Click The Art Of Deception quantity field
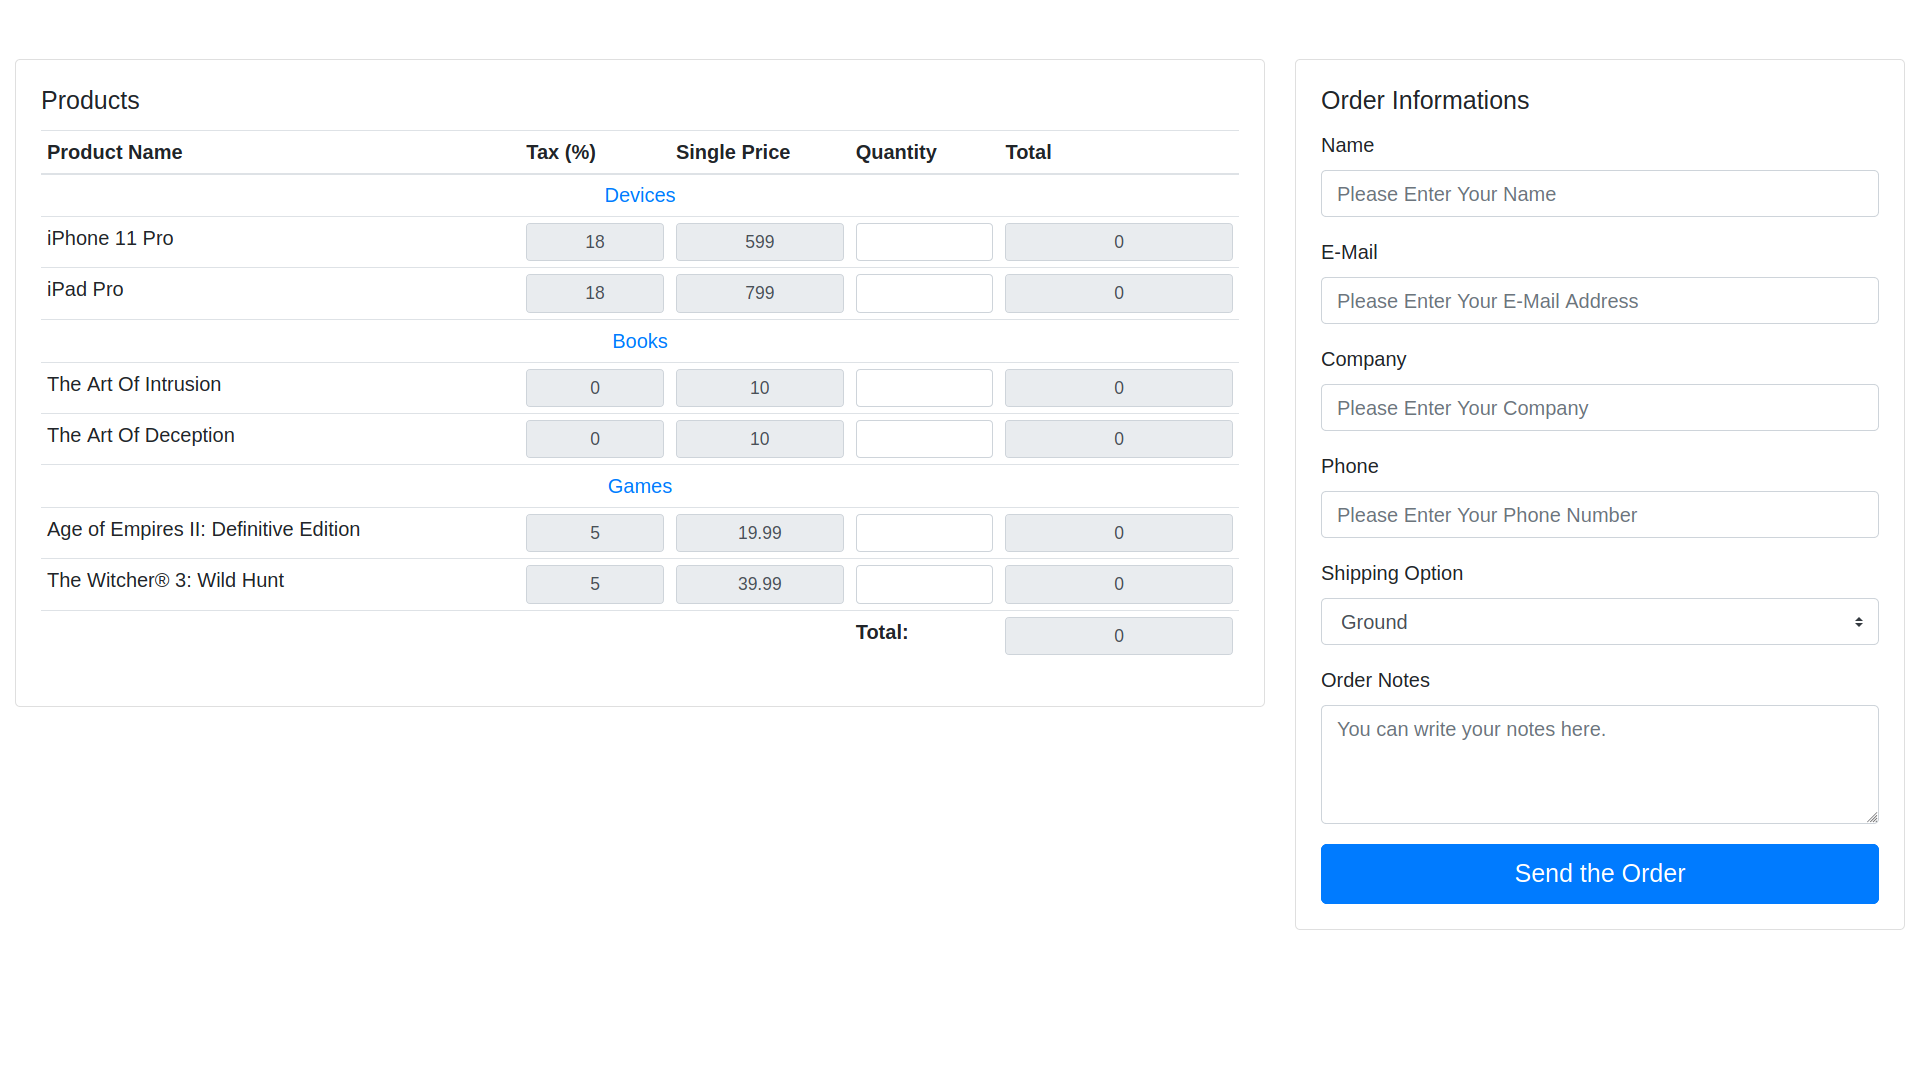This screenshot has height=1078, width=1920. pyautogui.click(x=923, y=438)
